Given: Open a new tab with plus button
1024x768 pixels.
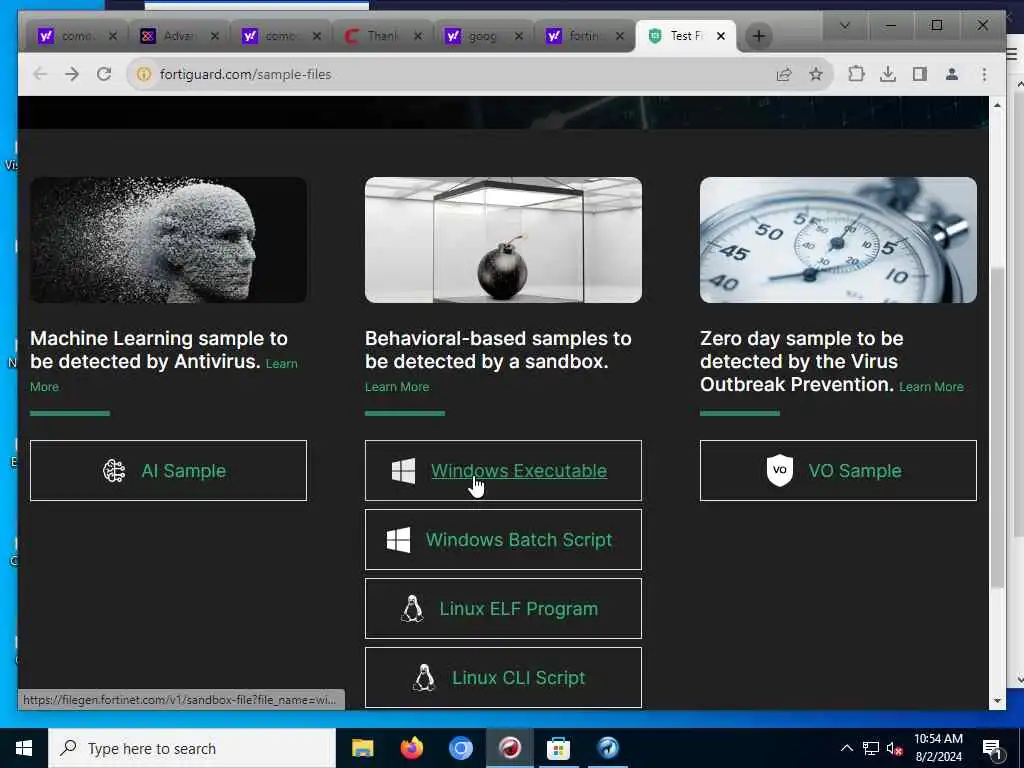Looking at the screenshot, I should click(759, 36).
